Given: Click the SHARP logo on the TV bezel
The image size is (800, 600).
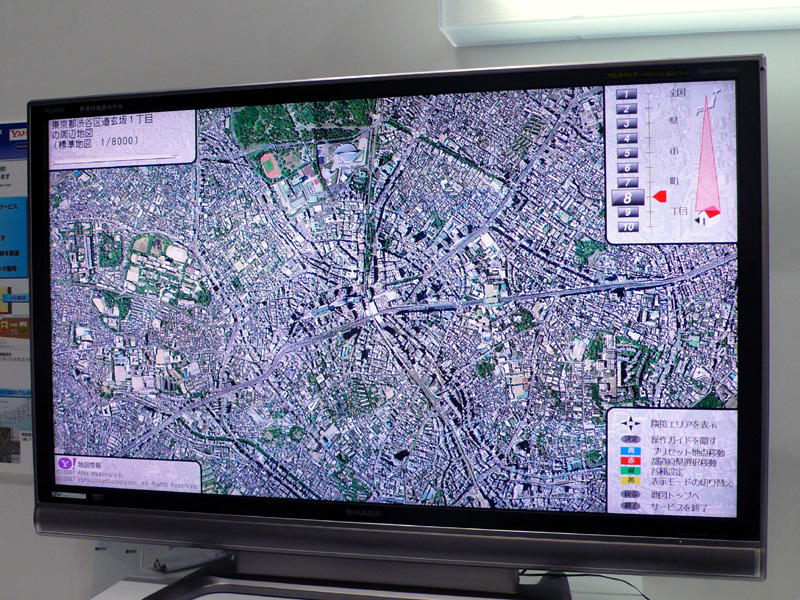Looking at the screenshot, I should click(x=363, y=512).
